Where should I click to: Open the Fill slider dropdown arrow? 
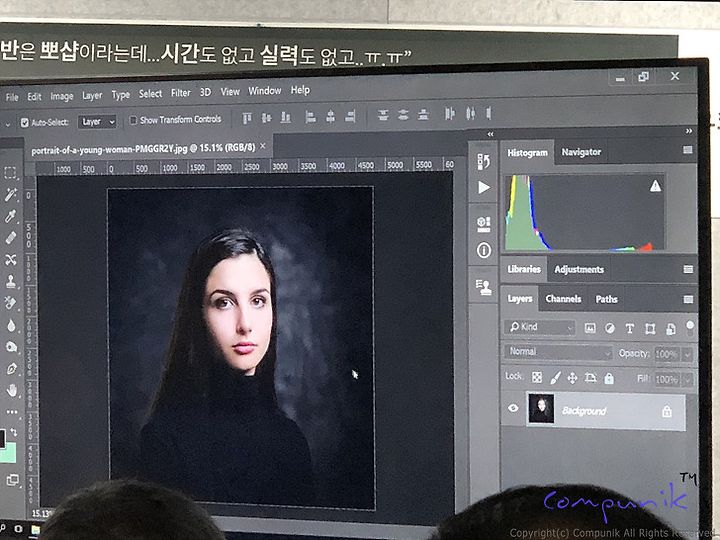688,380
